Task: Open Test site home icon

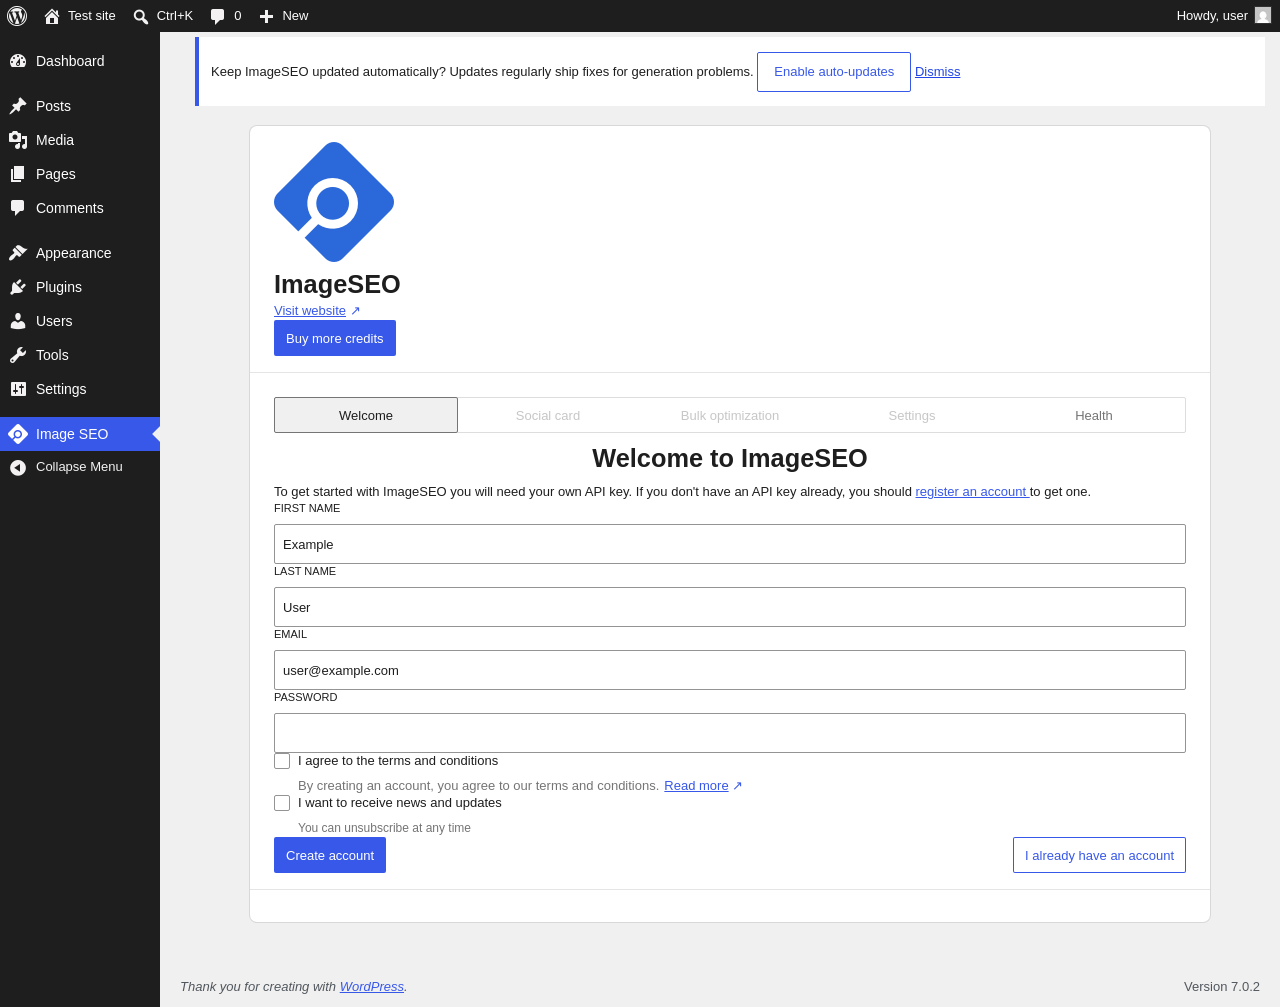Action: [52, 16]
